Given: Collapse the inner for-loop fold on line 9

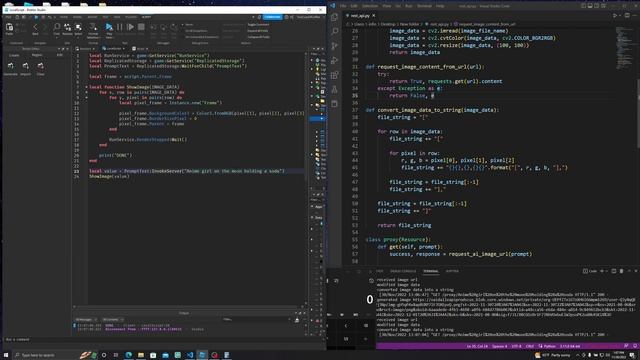Looking at the screenshot, I should click(x=86, y=98).
